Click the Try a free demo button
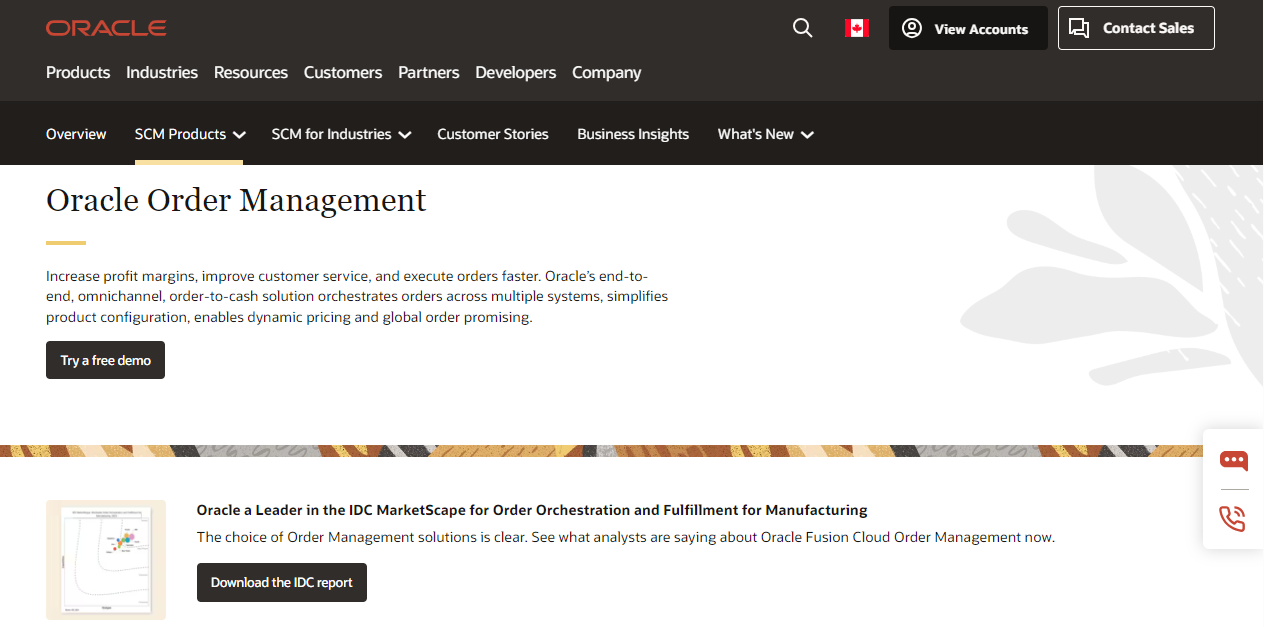This screenshot has height=627, width=1264. pyautogui.click(x=105, y=360)
